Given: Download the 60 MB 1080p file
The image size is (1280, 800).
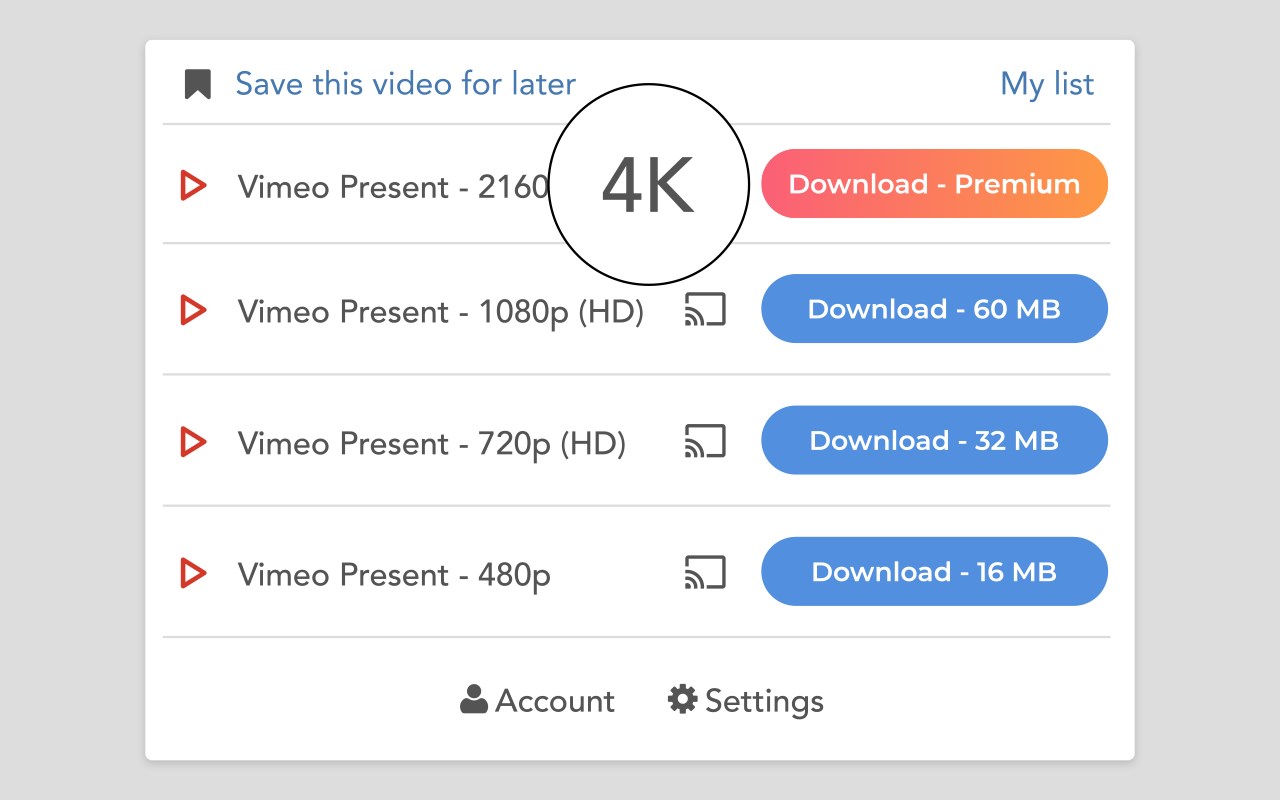Looking at the screenshot, I should (934, 309).
